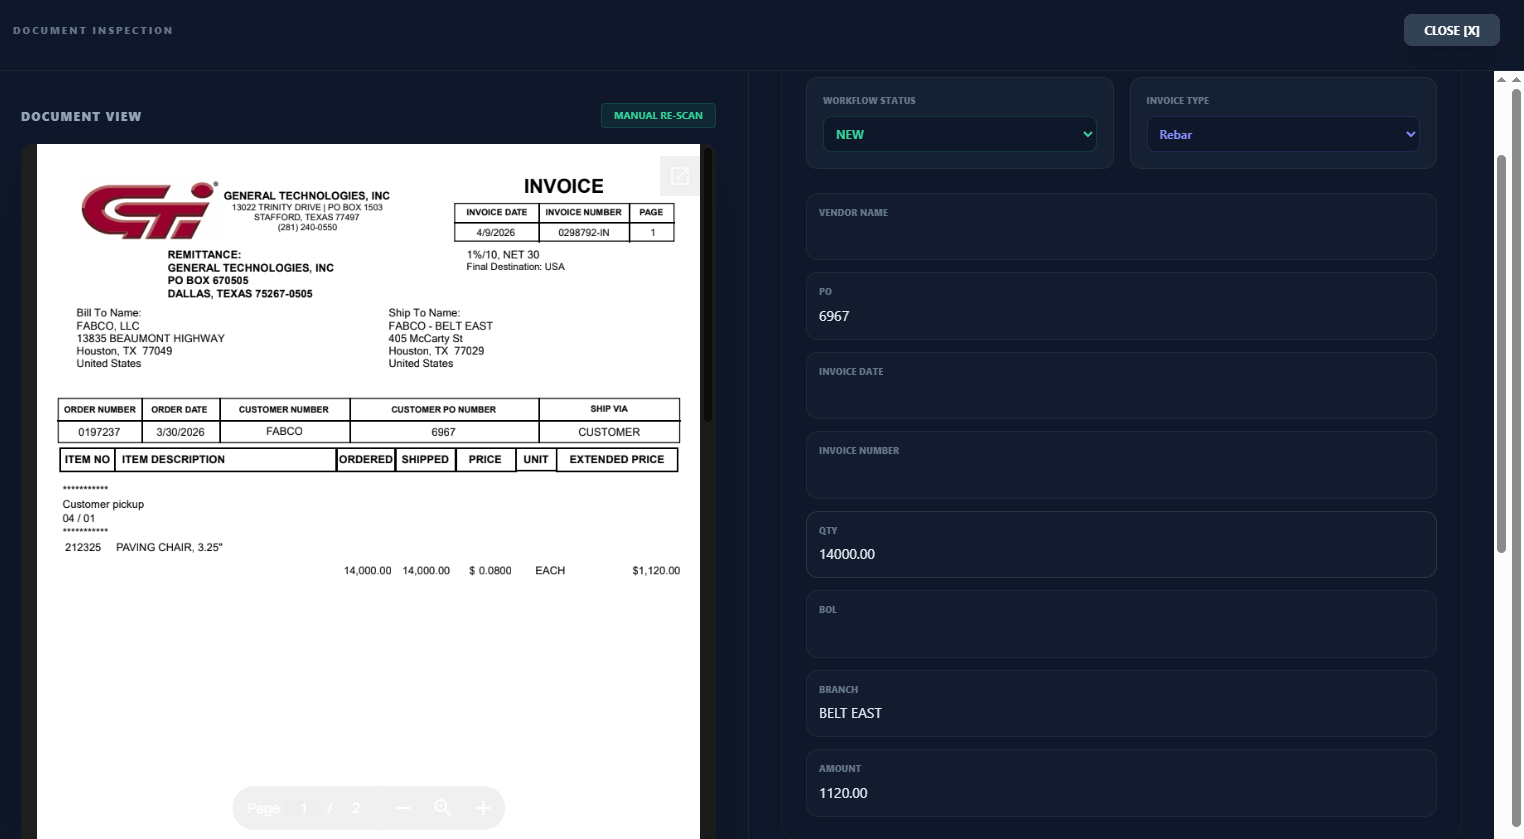
Task: Click invoice date 4/9/2026 in document
Action: pos(496,232)
